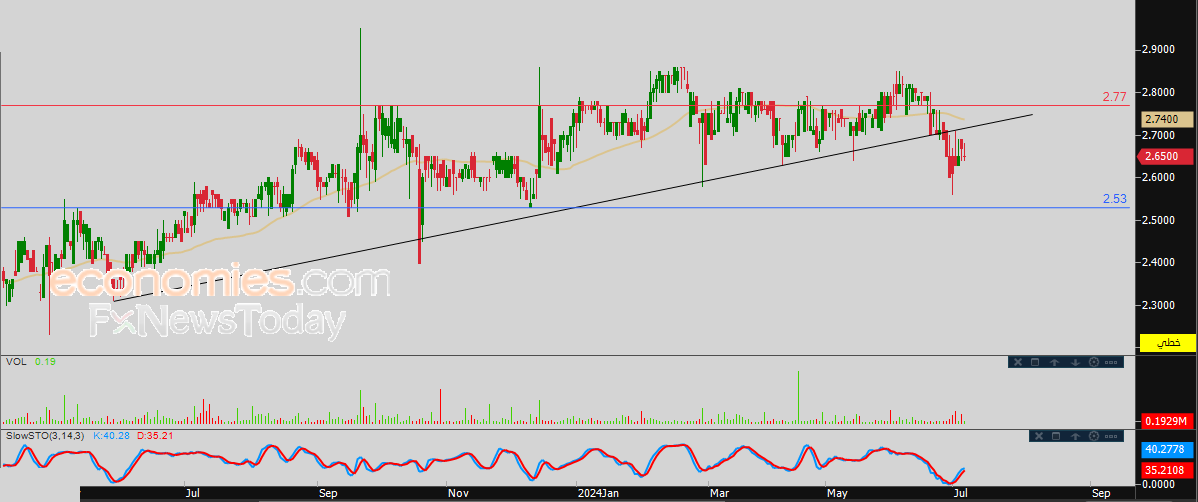
Task: Select the 2.7400 moving average price tag
Action: click(x=1167, y=119)
